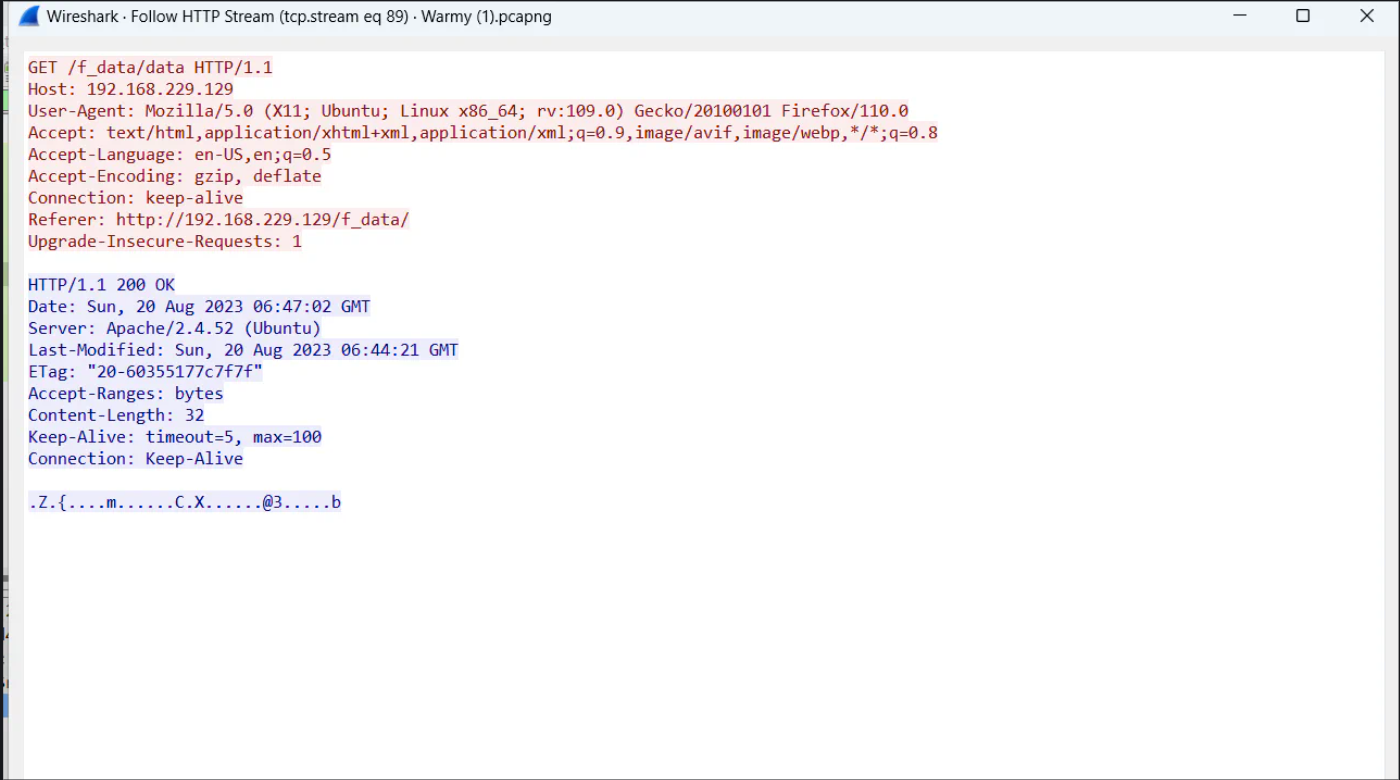Click on the Accept text/html header line
Viewport: 1400px width, 780px height.
coord(482,133)
